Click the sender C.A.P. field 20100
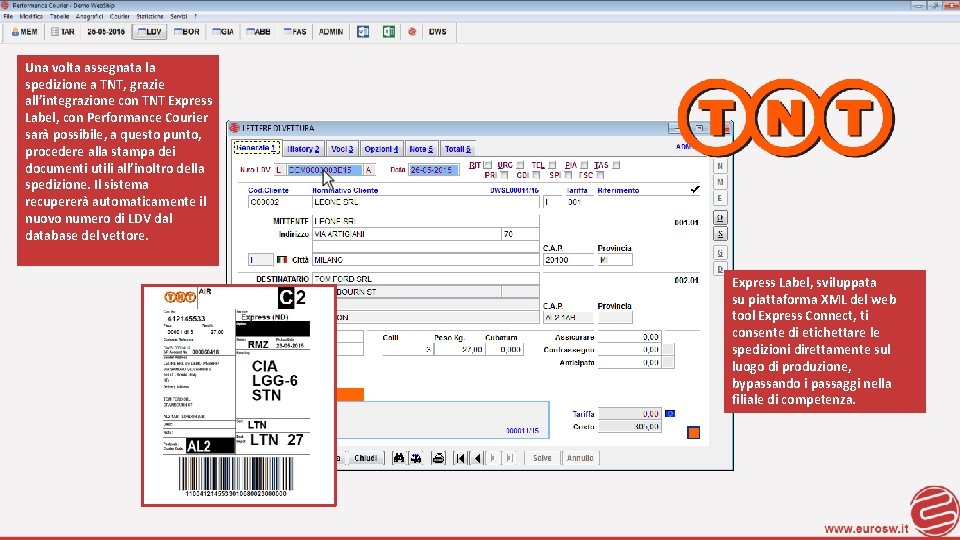960x540 pixels. [568, 260]
